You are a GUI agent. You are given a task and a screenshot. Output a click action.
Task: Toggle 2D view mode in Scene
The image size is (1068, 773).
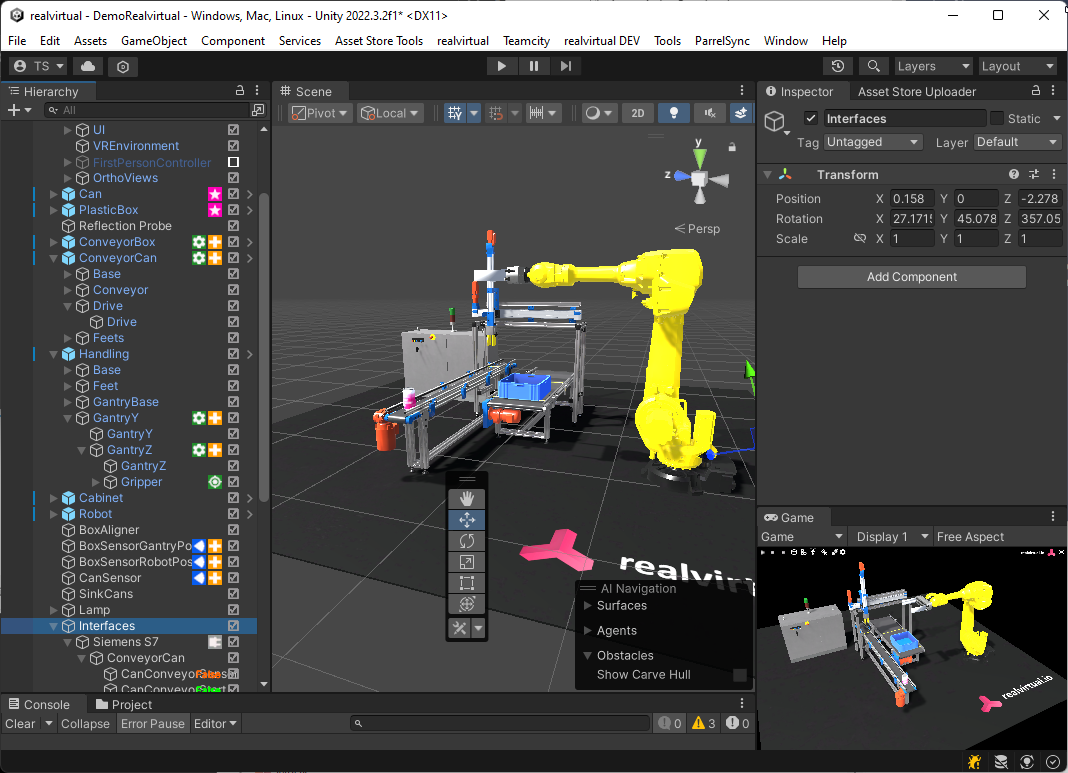coord(638,113)
